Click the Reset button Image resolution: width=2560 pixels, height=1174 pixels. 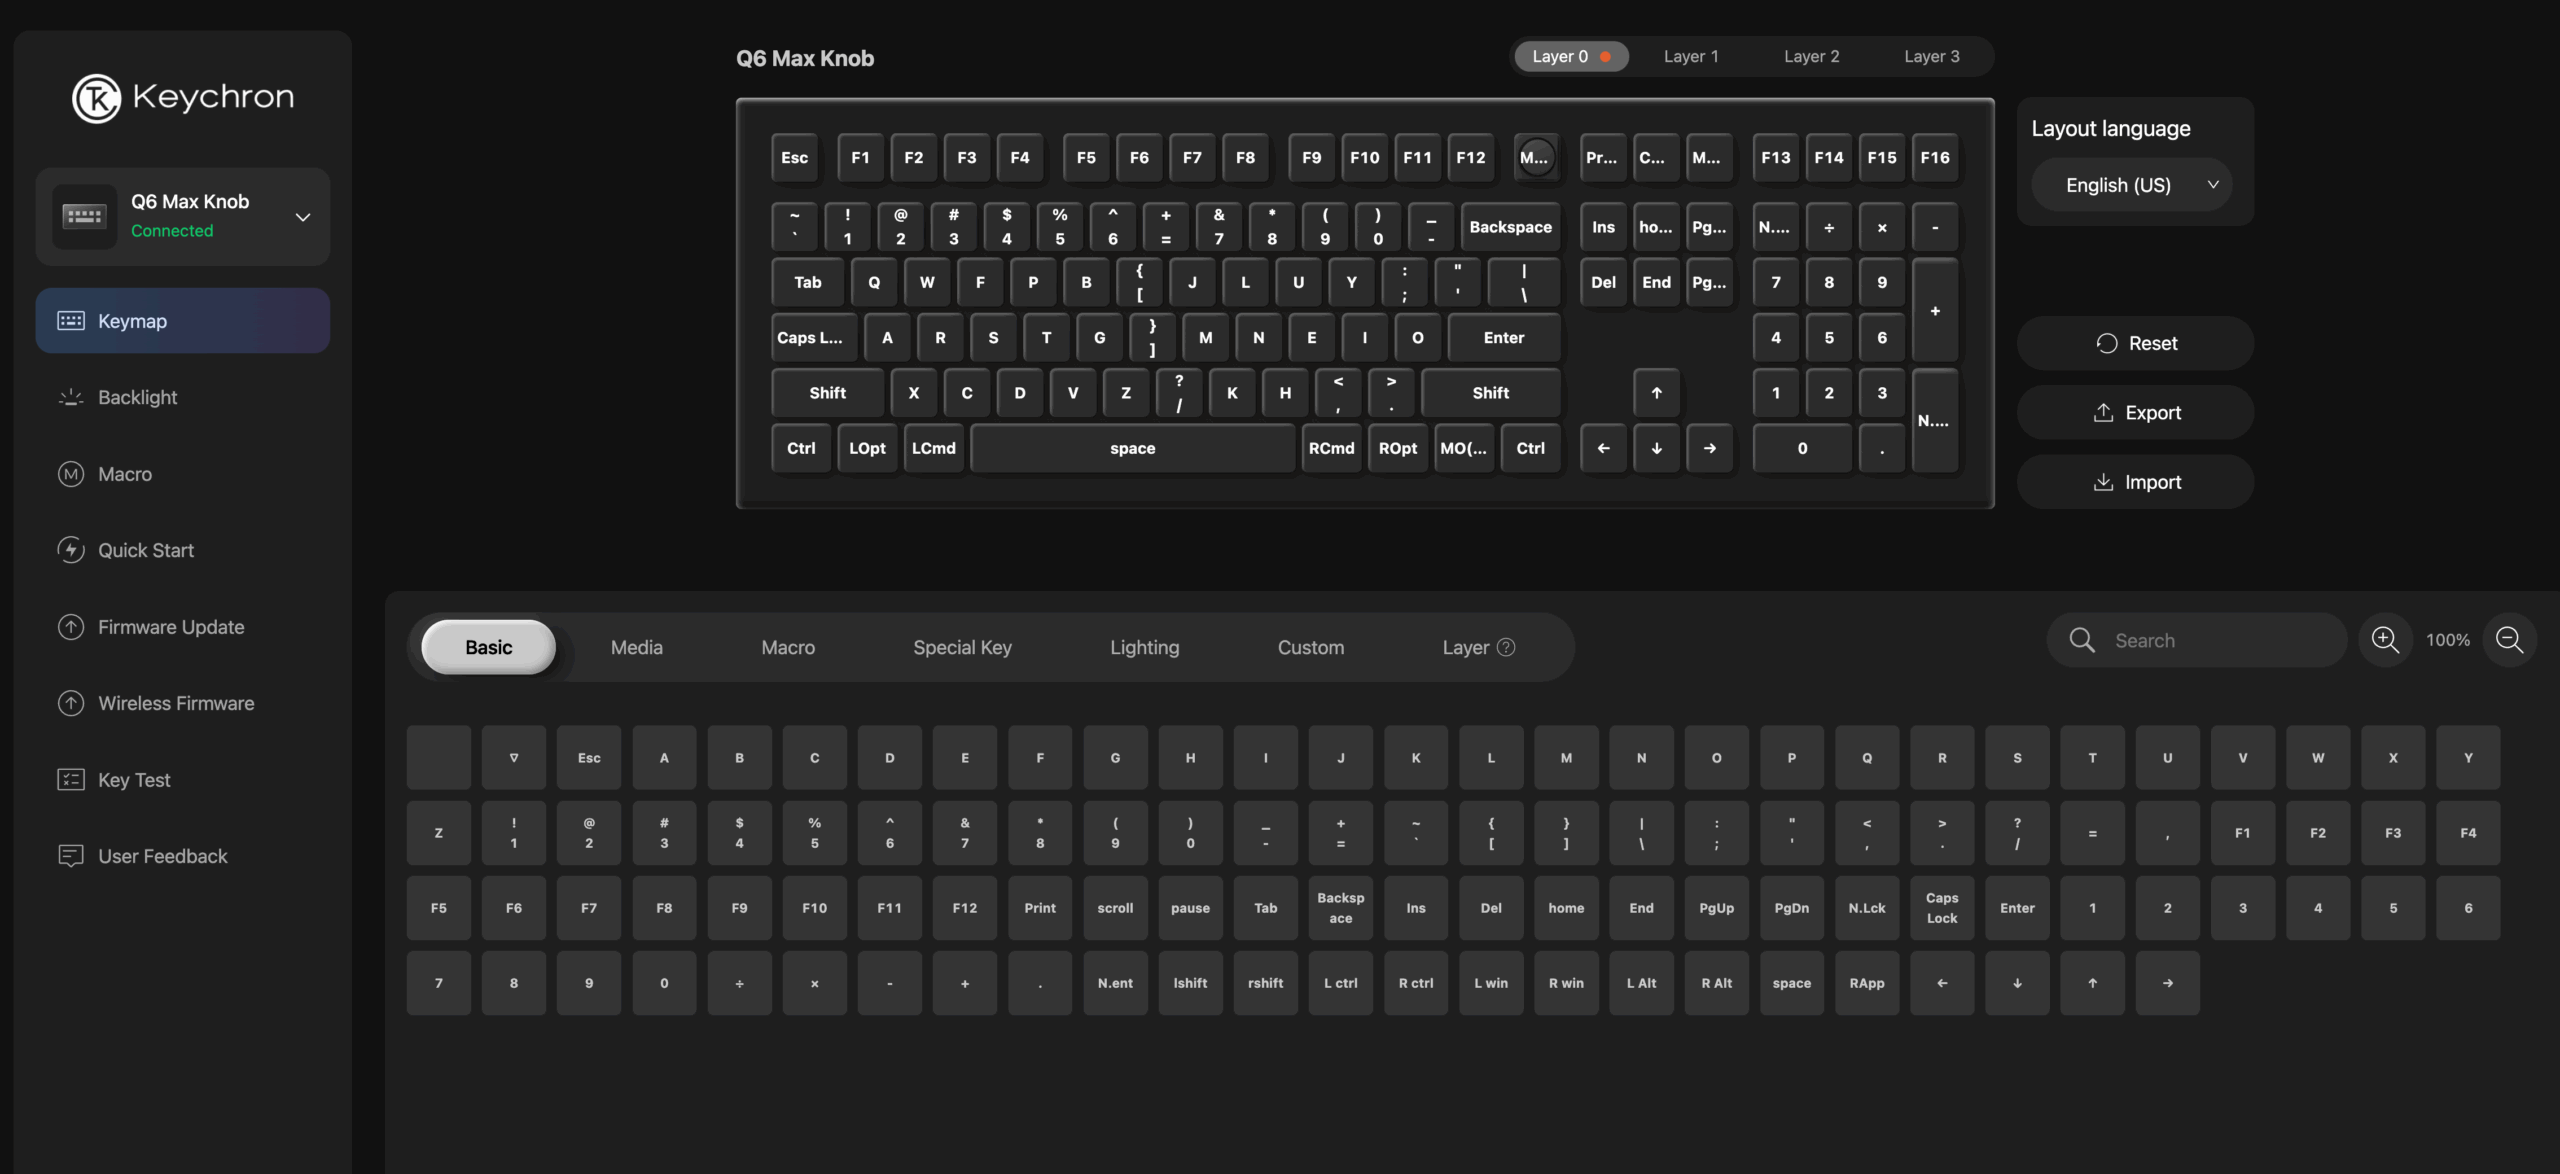2135,343
